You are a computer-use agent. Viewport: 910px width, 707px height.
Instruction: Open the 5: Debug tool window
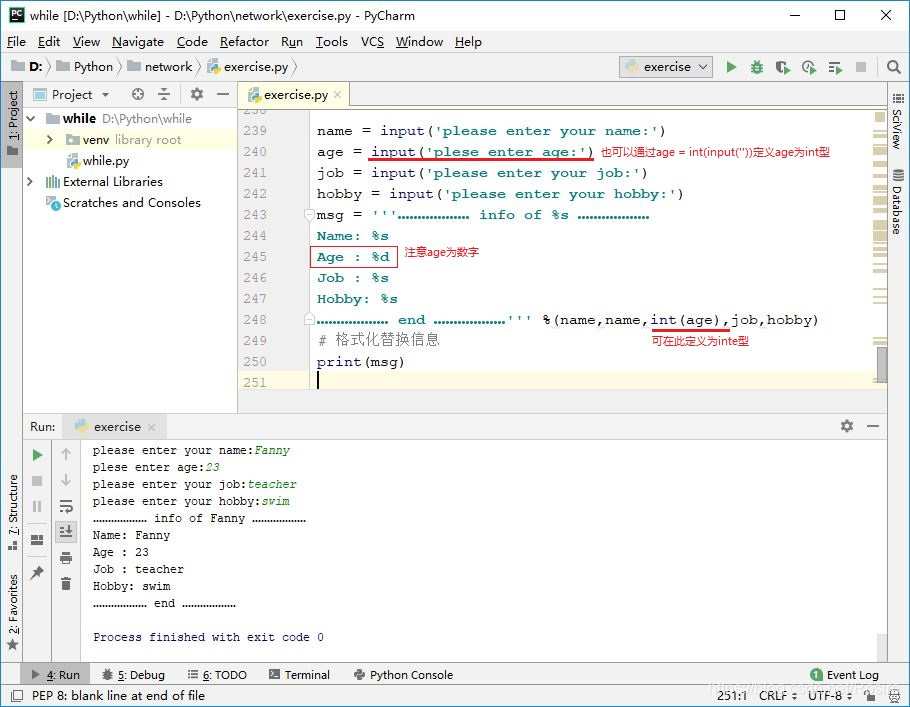pos(133,674)
